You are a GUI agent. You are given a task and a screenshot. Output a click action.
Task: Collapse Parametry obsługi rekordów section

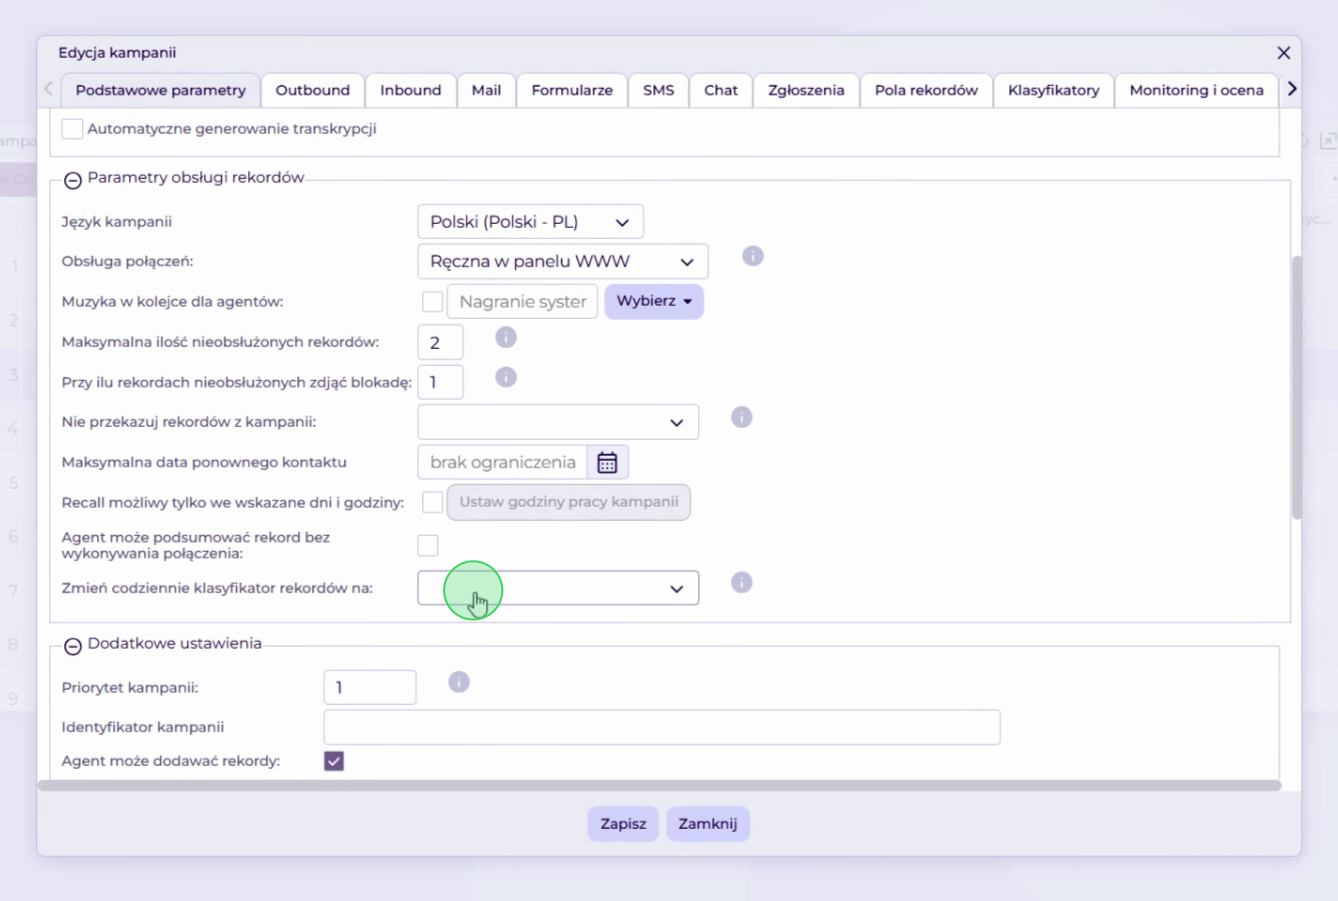[x=73, y=181]
